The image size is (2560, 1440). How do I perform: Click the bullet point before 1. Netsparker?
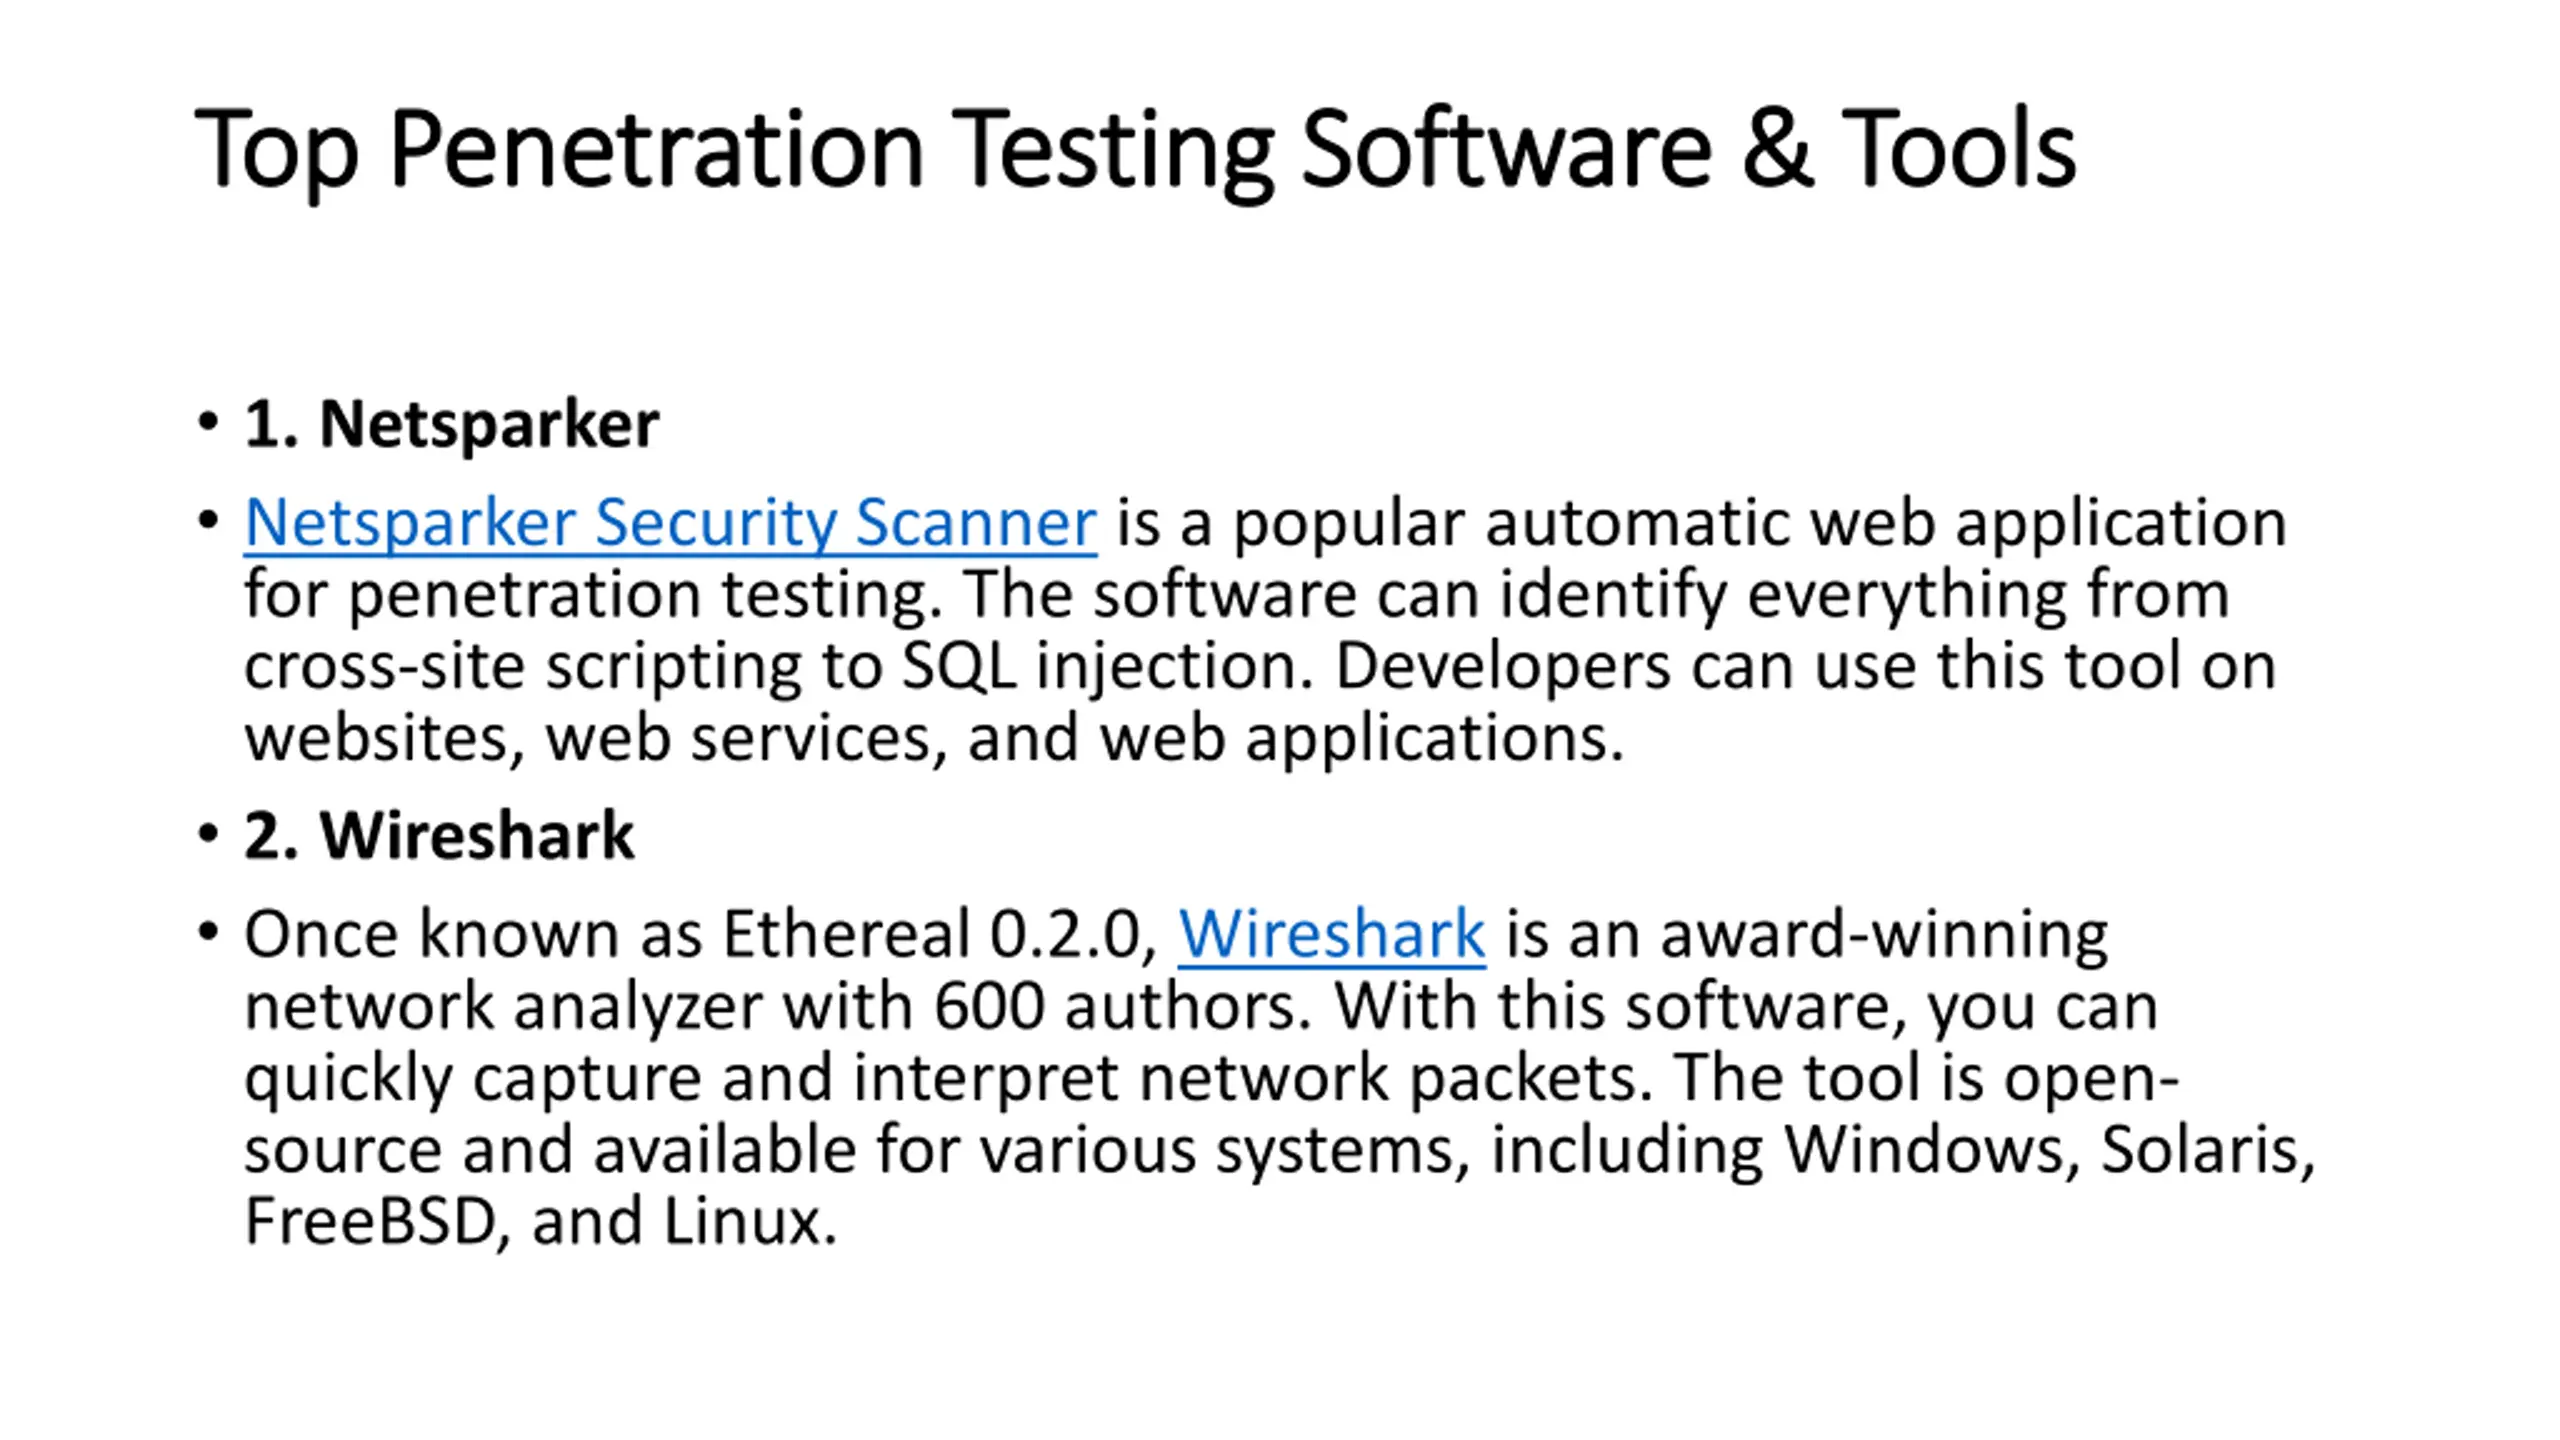click(x=208, y=422)
